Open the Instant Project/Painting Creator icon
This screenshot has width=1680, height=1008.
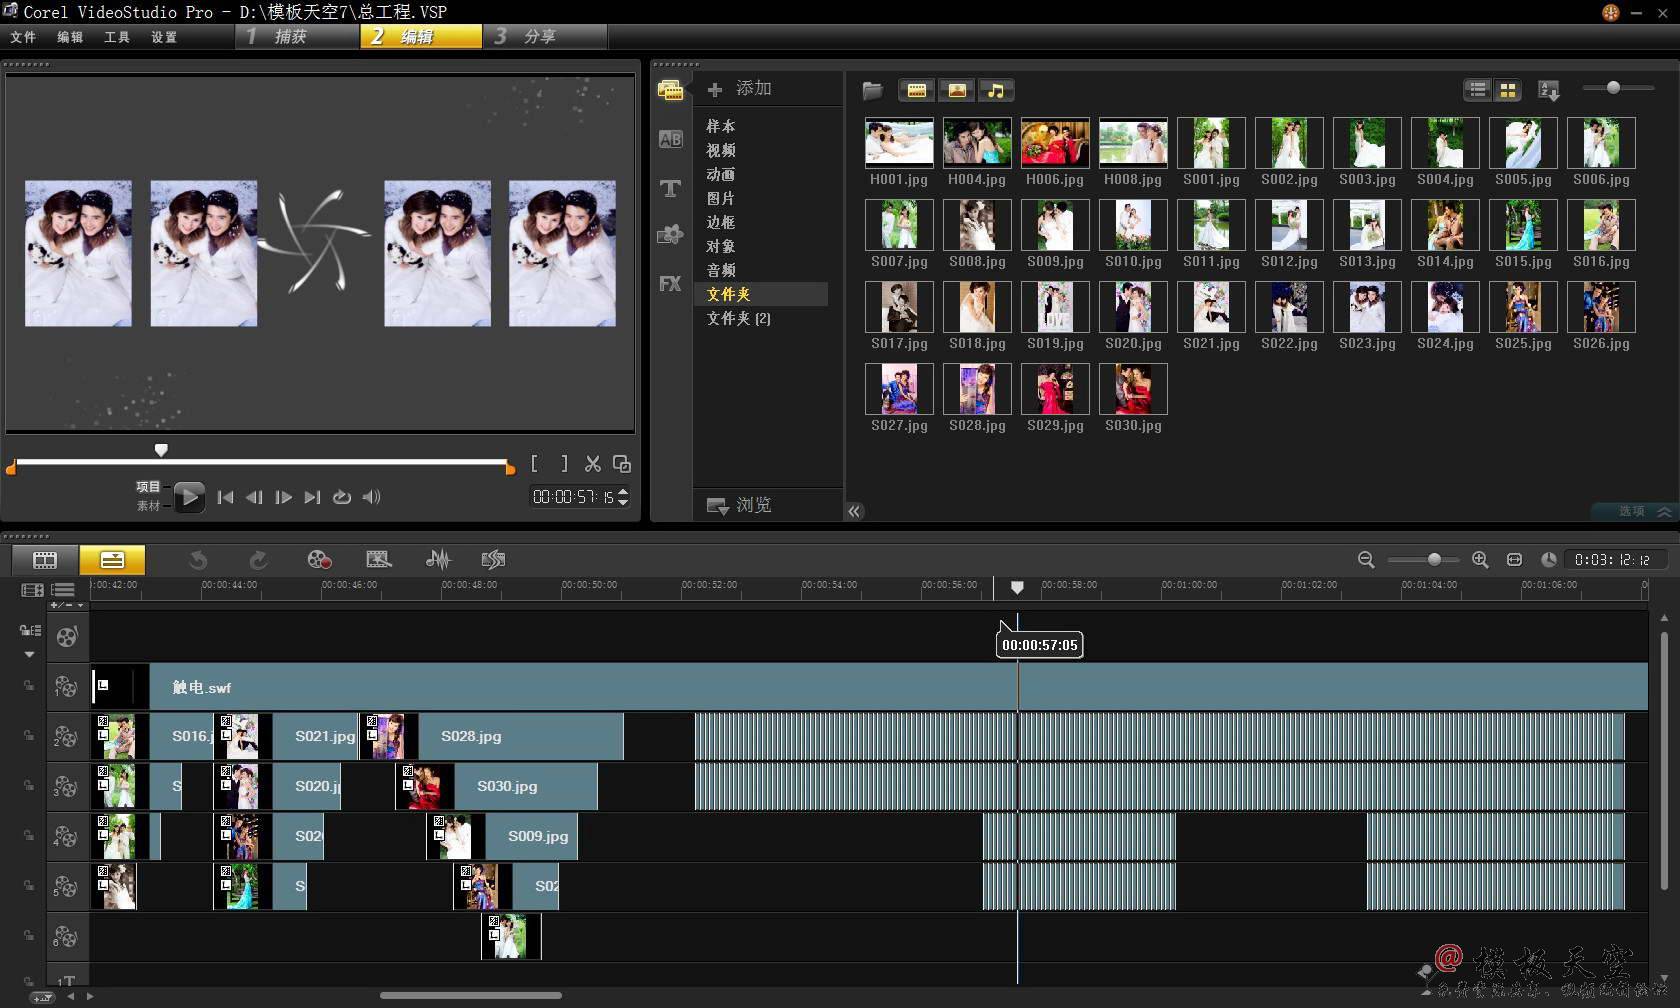(378, 560)
